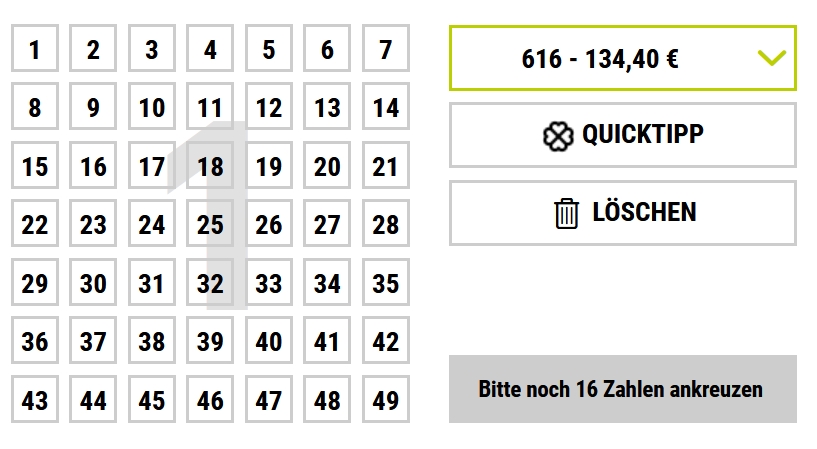Screen dimensions: 817x449
Task: Check number 45 in the bottom row
Action: tap(152, 399)
